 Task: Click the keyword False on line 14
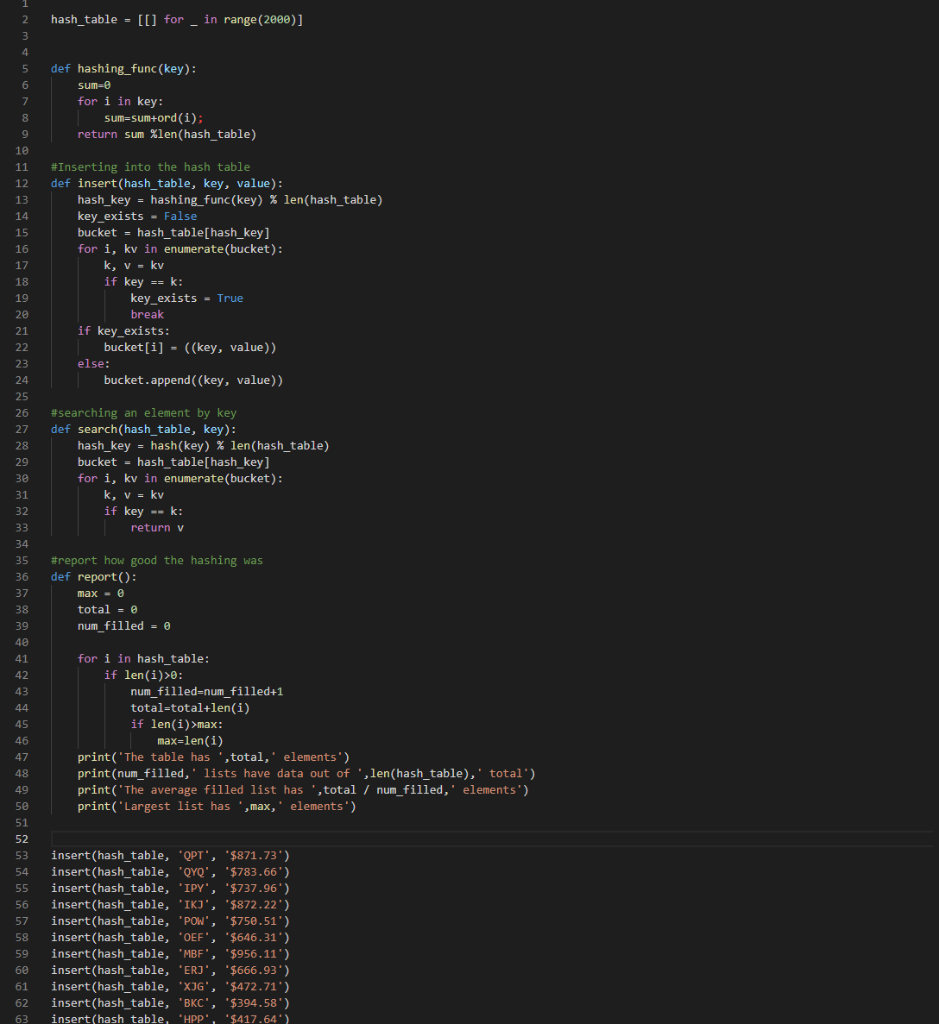tap(180, 215)
